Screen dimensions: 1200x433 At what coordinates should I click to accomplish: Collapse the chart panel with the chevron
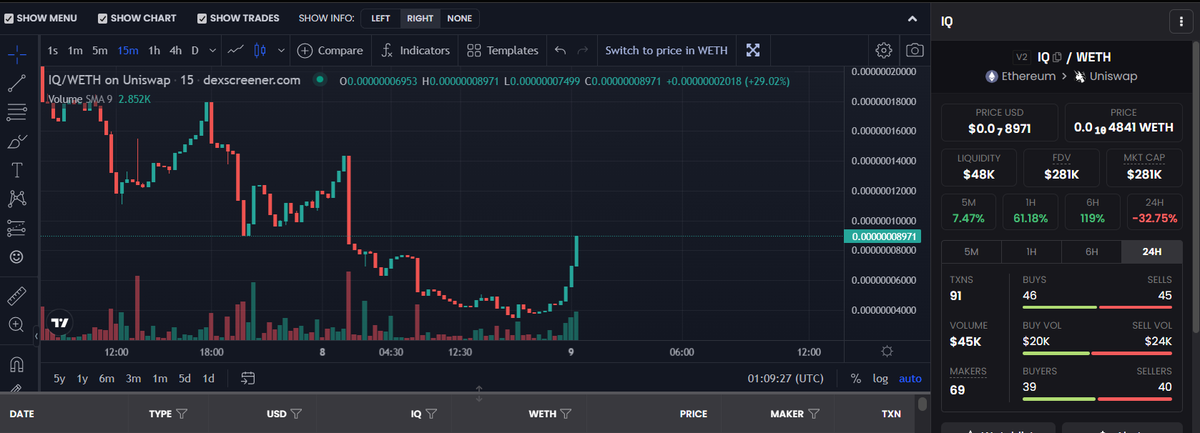click(912, 18)
